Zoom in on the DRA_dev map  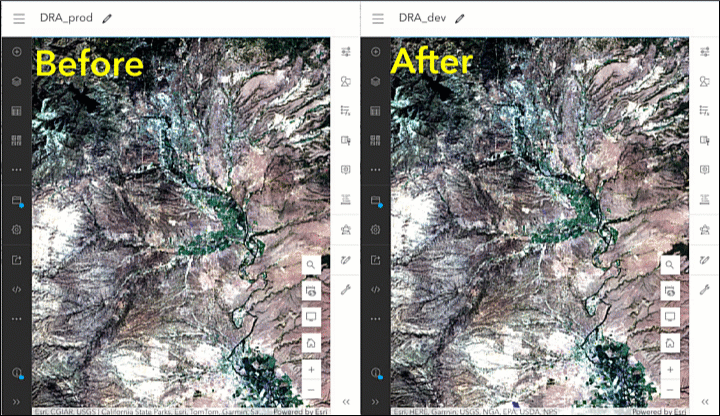point(670,370)
